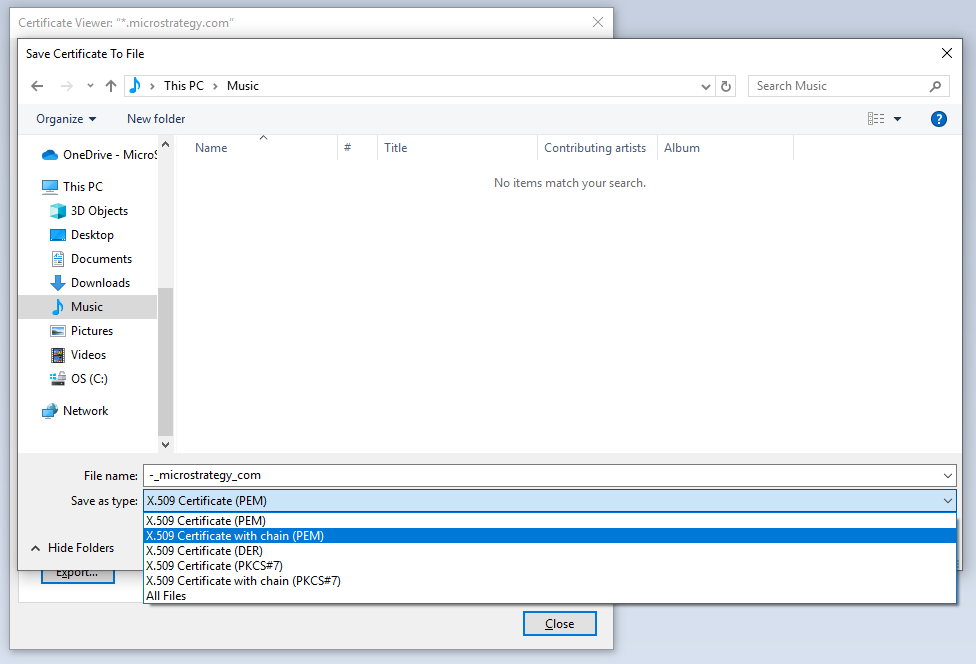Screen dimensions: 976x664
Task: Open Help via the question mark icon
Action: point(938,118)
